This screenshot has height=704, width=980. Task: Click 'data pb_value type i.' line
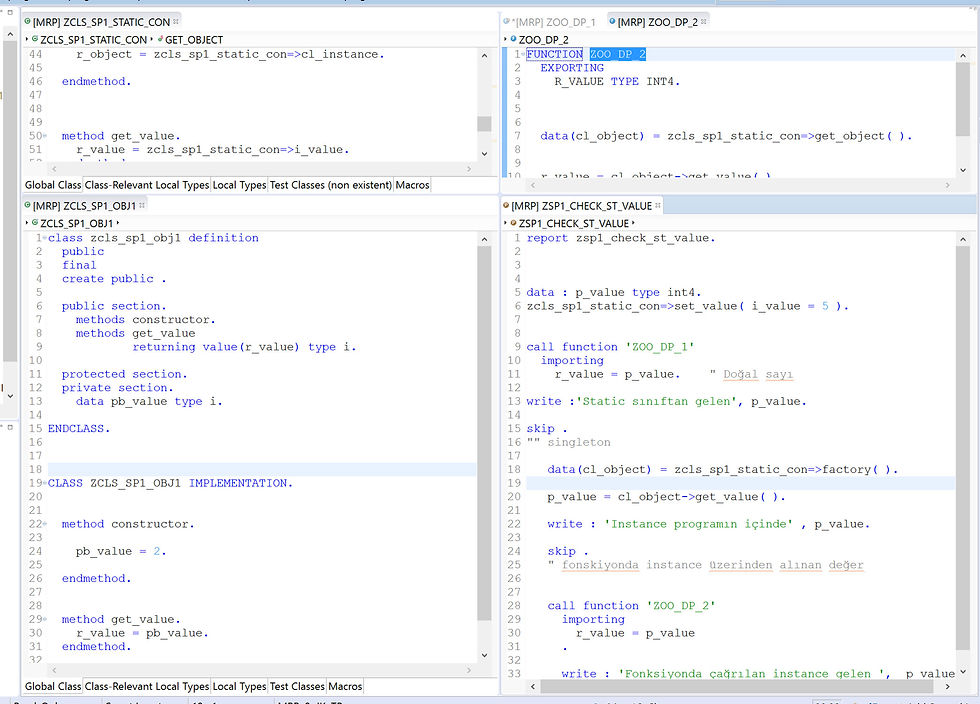(x=149, y=401)
